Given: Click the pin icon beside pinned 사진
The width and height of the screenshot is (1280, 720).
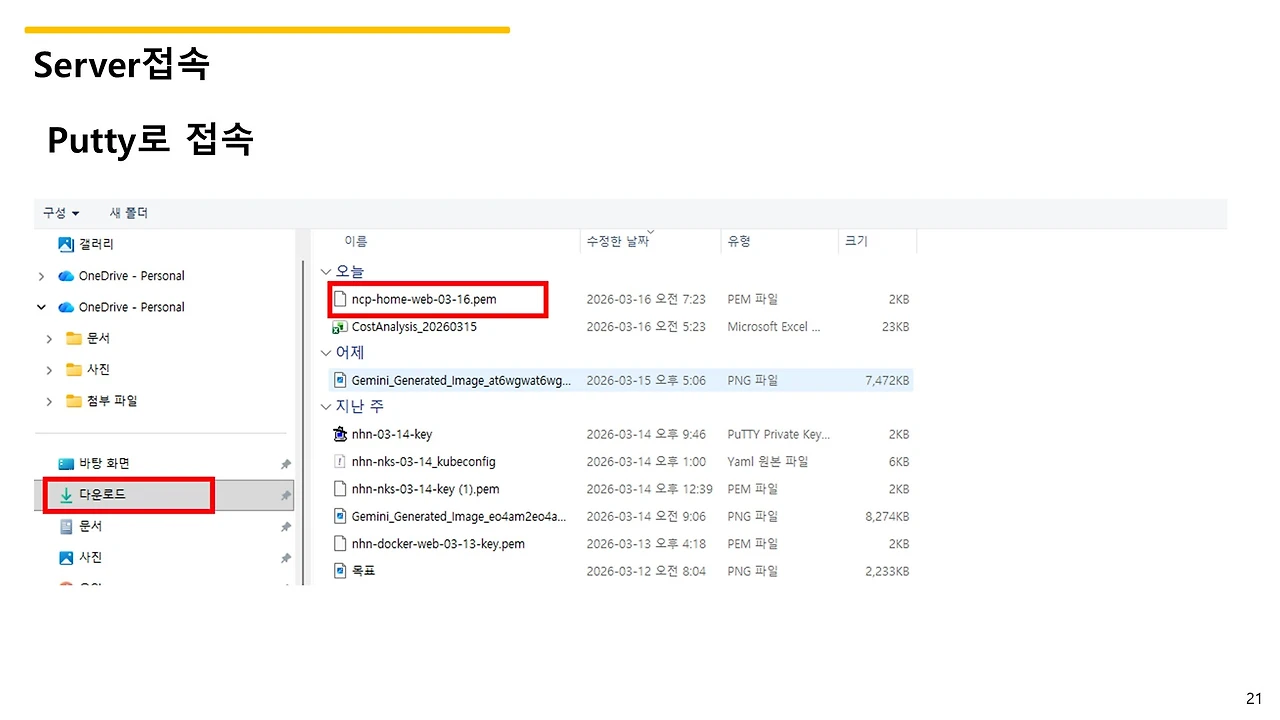Looking at the screenshot, I should click(x=285, y=558).
